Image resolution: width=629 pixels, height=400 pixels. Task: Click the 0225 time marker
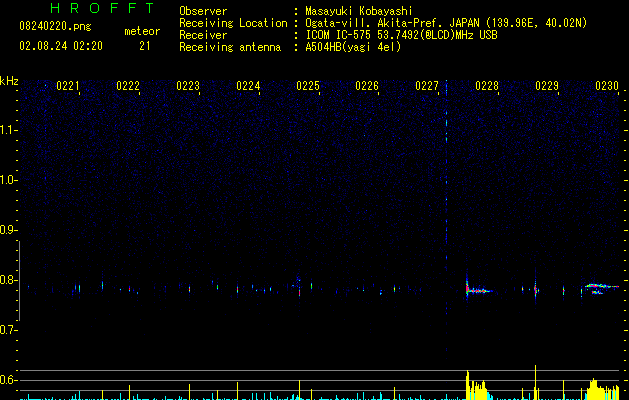[x=308, y=86]
